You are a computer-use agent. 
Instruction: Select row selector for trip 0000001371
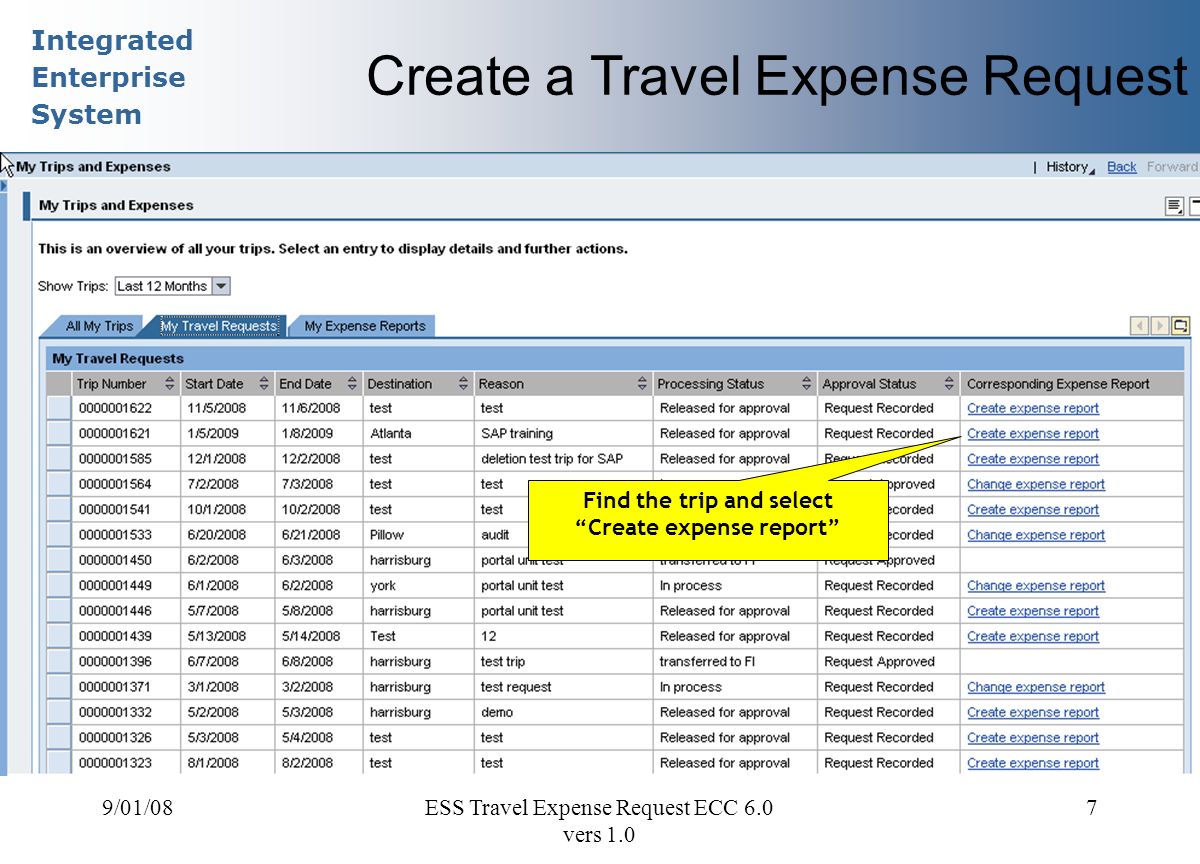pyautogui.click(x=59, y=687)
